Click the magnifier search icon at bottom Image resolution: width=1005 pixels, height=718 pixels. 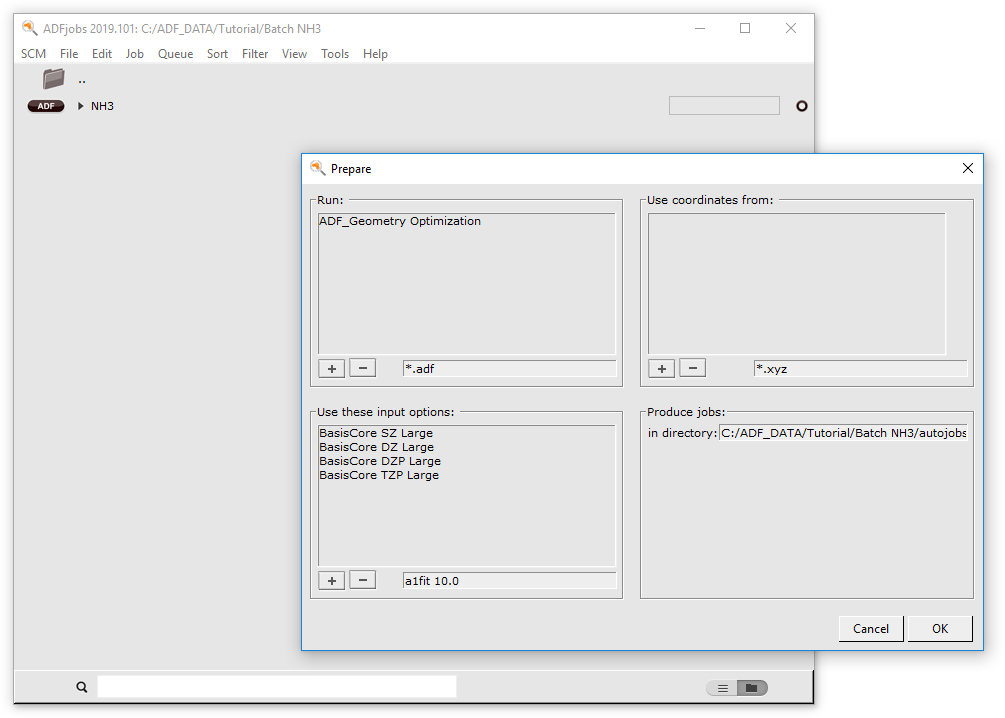coord(81,686)
